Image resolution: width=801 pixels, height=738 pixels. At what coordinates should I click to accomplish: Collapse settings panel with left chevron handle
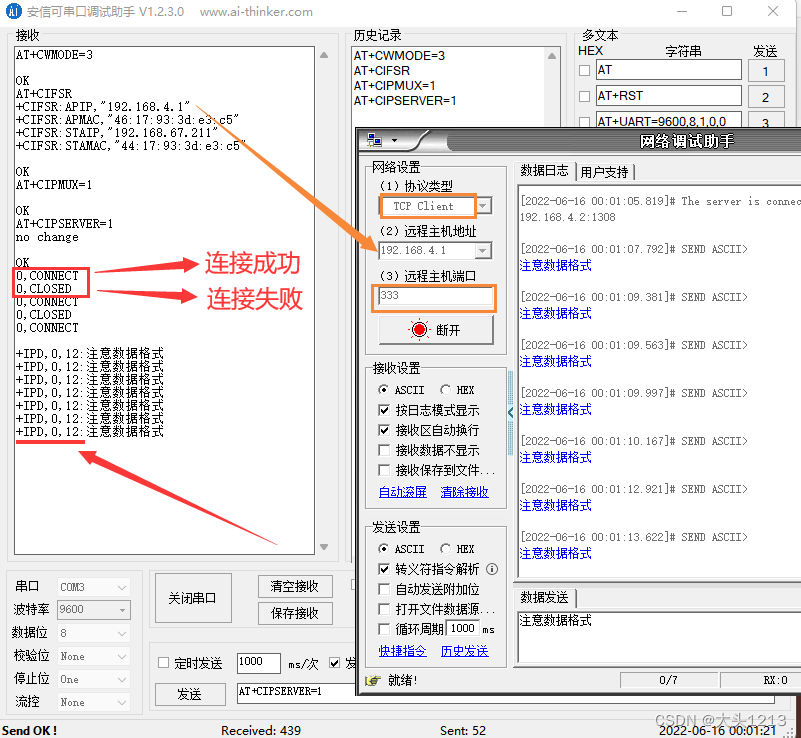510,413
